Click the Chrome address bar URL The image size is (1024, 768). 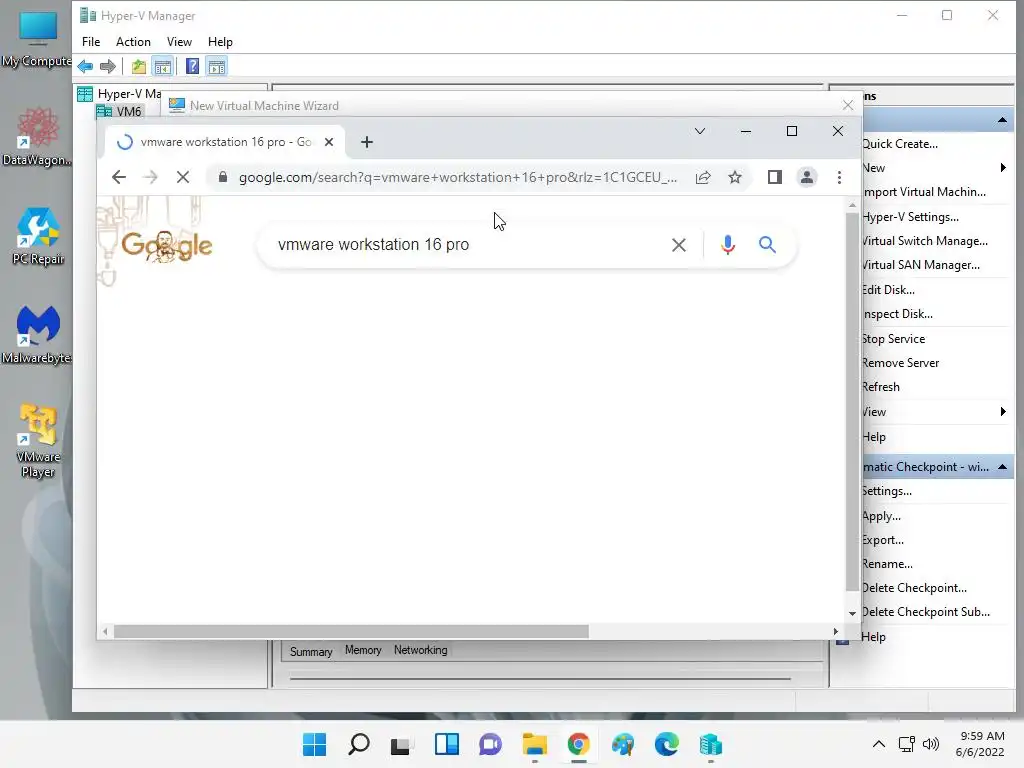[x=458, y=177]
